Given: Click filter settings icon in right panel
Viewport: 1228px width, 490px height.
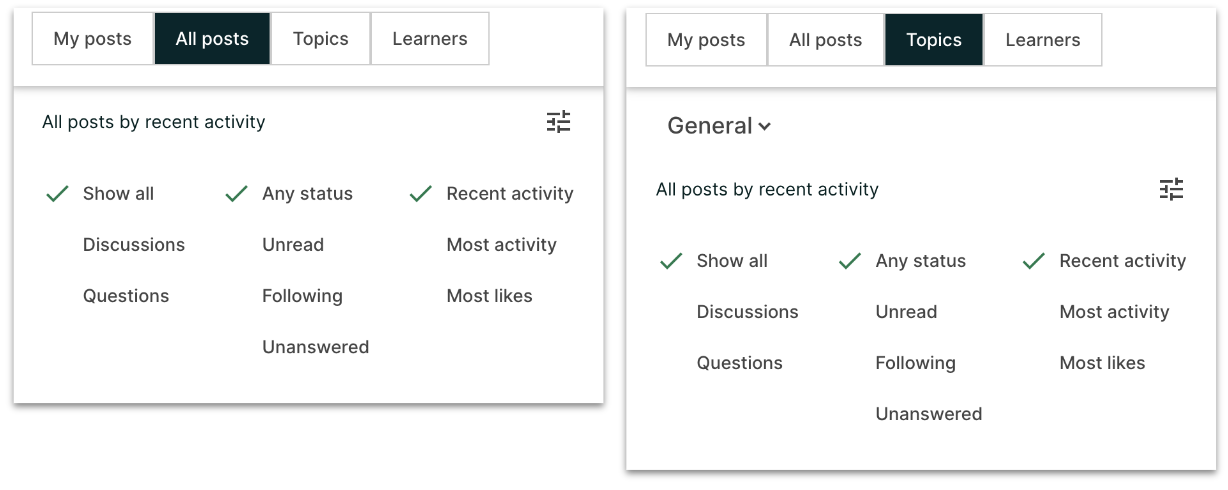Looking at the screenshot, I should click(1171, 189).
